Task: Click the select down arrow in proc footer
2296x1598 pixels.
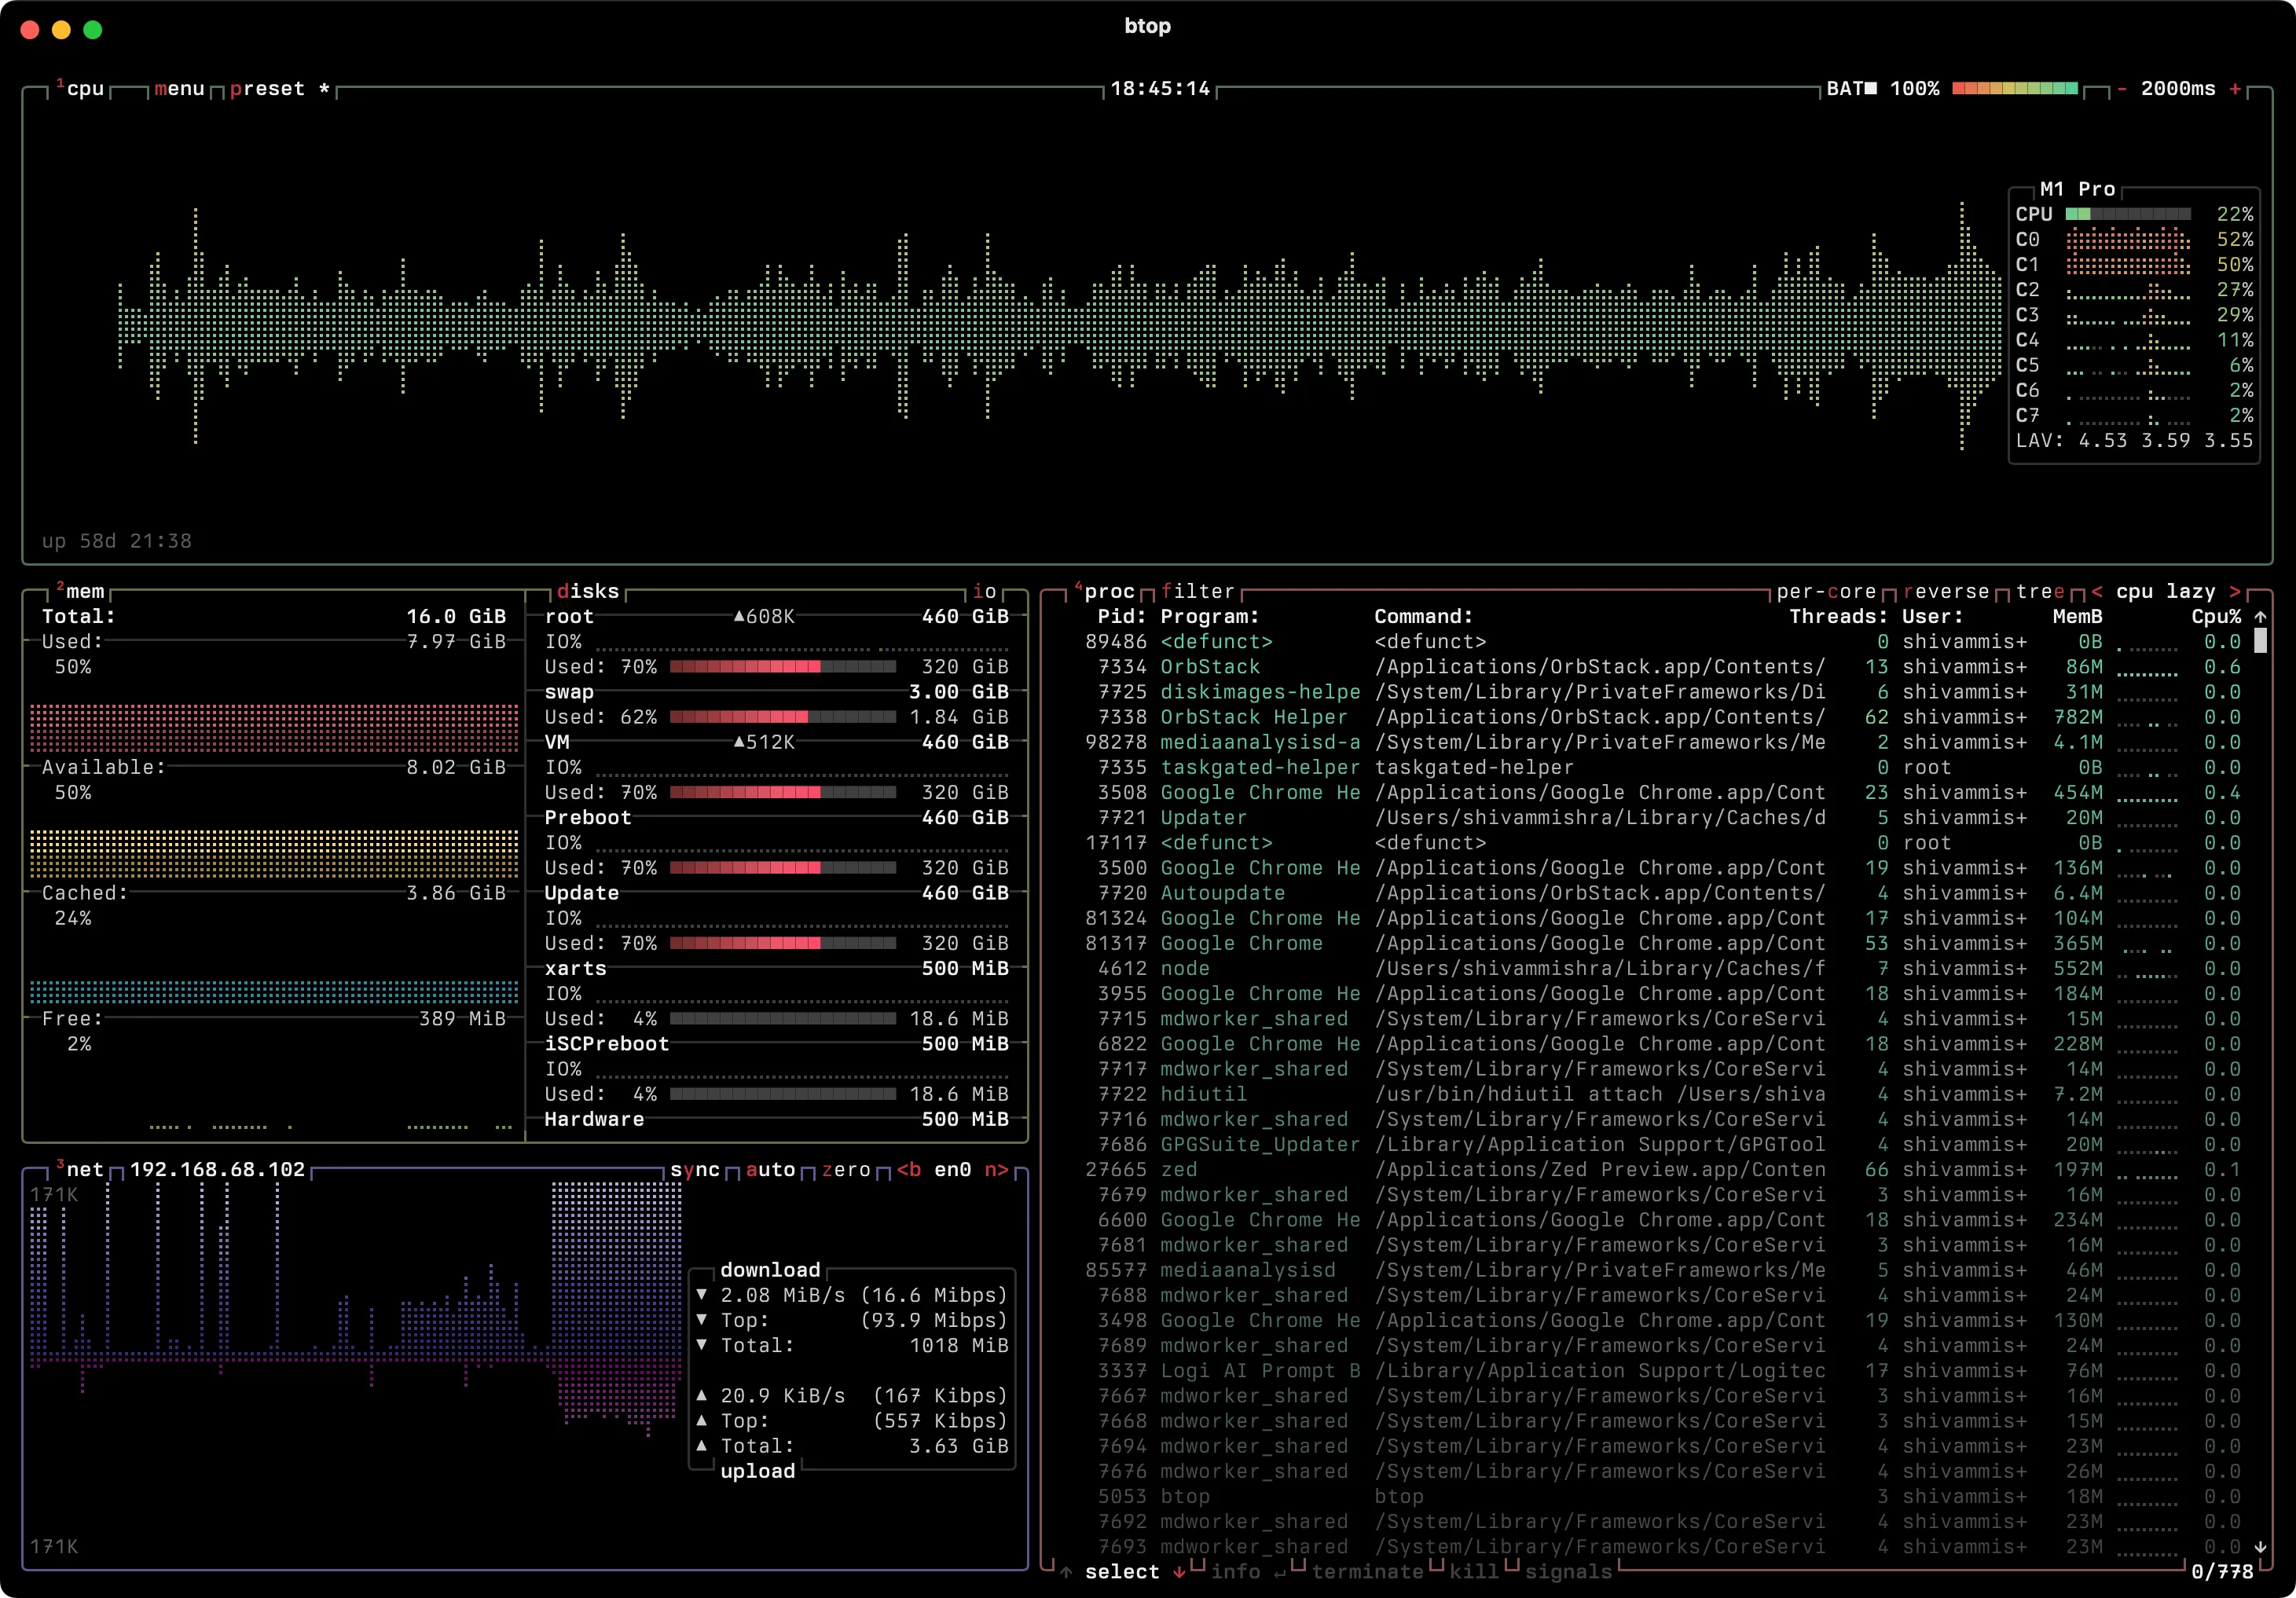Action: [x=1179, y=1571]
